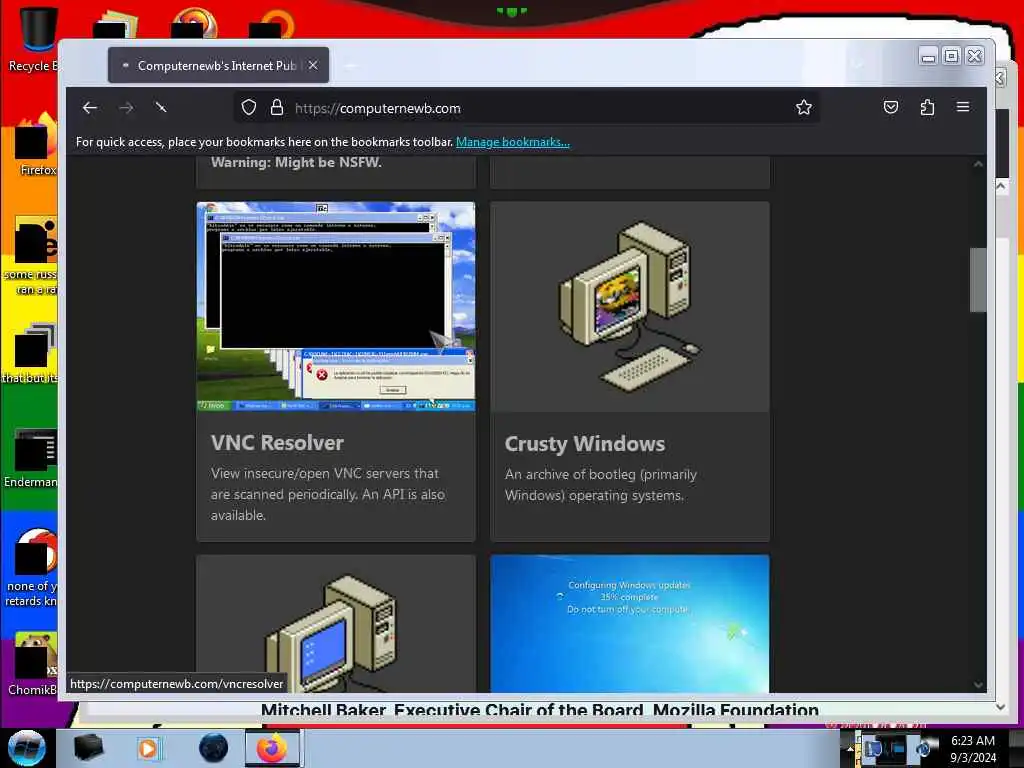Image resolution: width=1024 pixels, height=768 pixels.
Task: Select the Computernewb's Internet Pub tab
Action: 218,65
